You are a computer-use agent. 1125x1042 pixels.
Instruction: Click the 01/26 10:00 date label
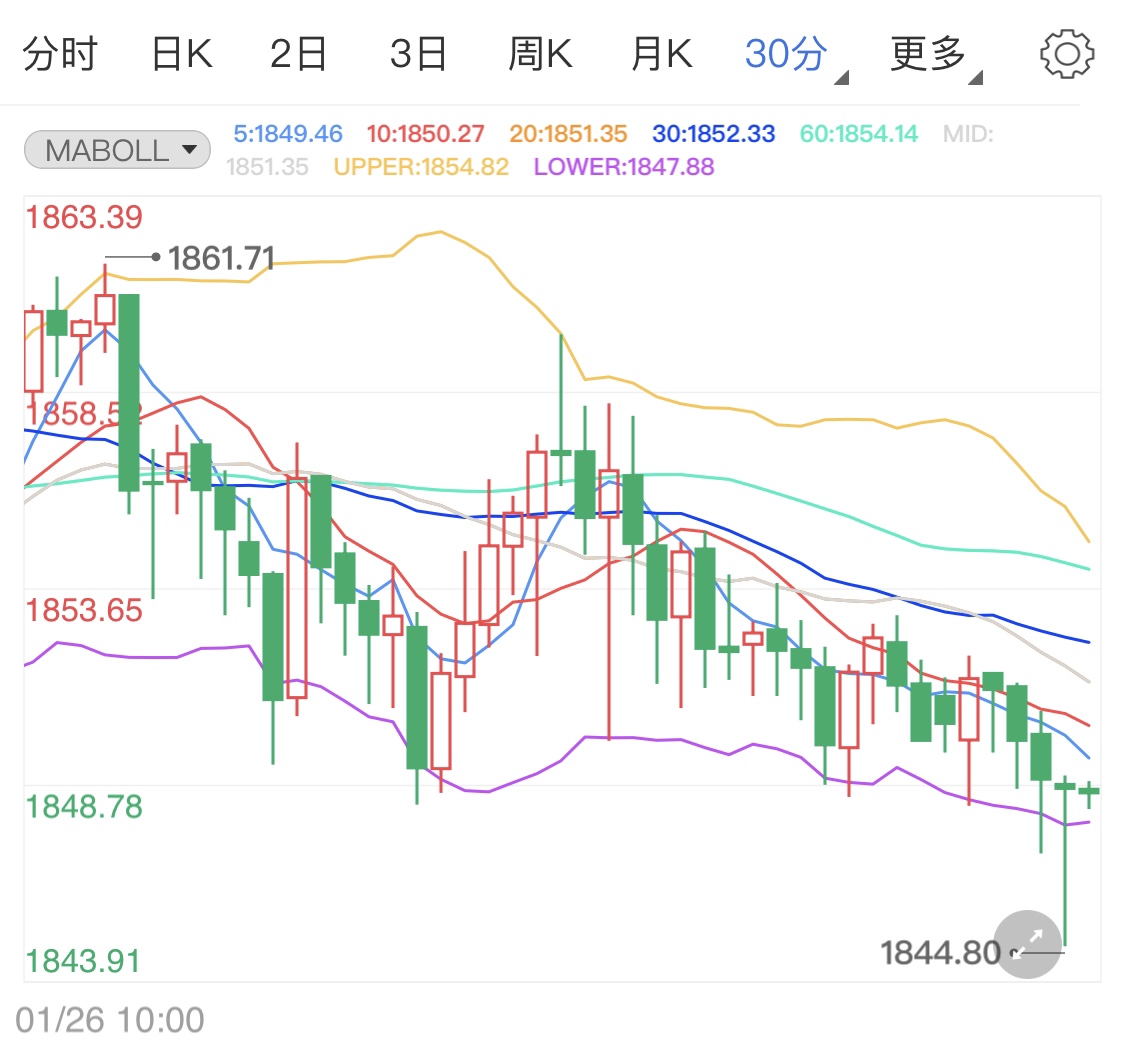[x=110, y=1020]
